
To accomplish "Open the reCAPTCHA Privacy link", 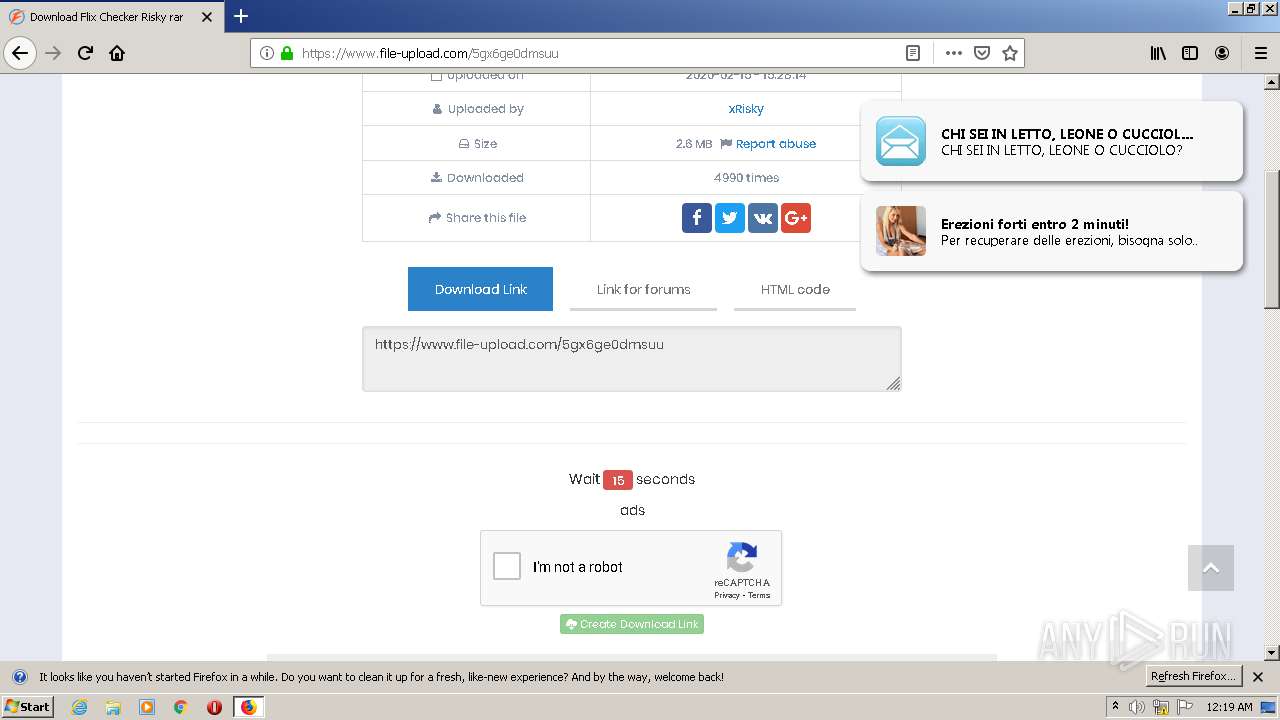I will tap(727, 595).
